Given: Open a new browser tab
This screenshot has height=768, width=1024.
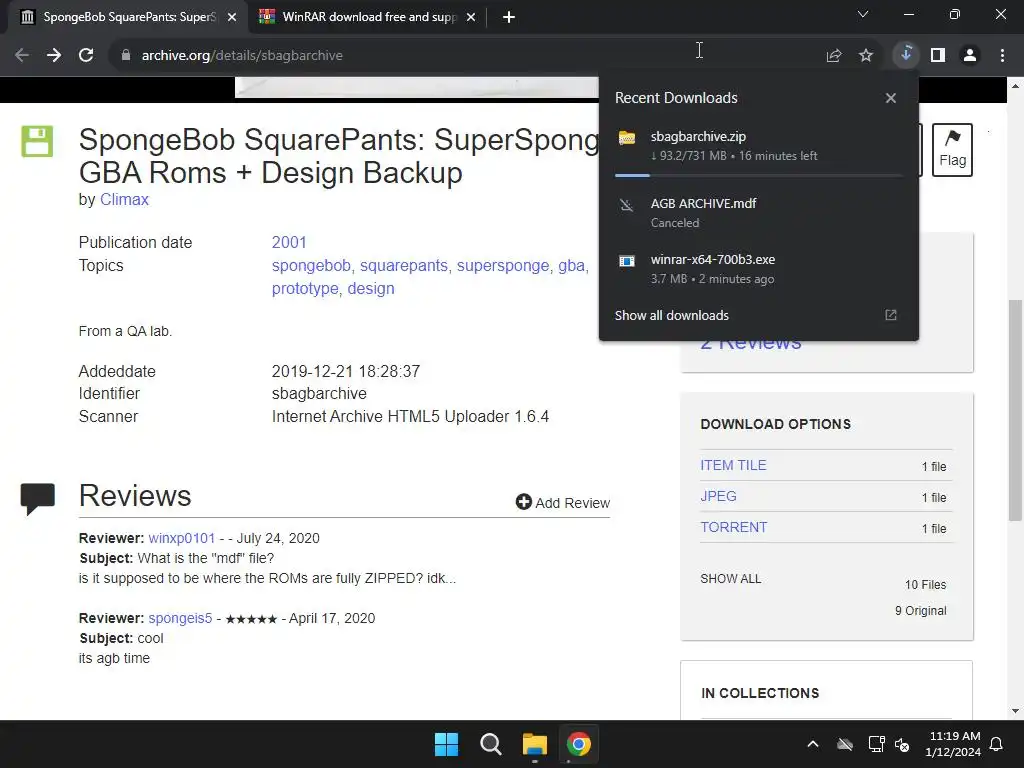Looking at the screenshot, I should [509, 18].
